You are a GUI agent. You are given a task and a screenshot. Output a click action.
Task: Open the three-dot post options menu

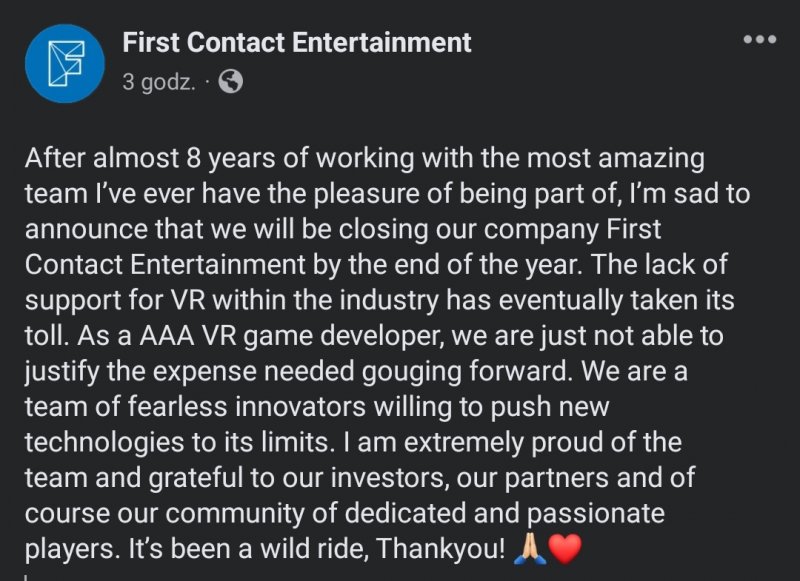tap(760, 39)
